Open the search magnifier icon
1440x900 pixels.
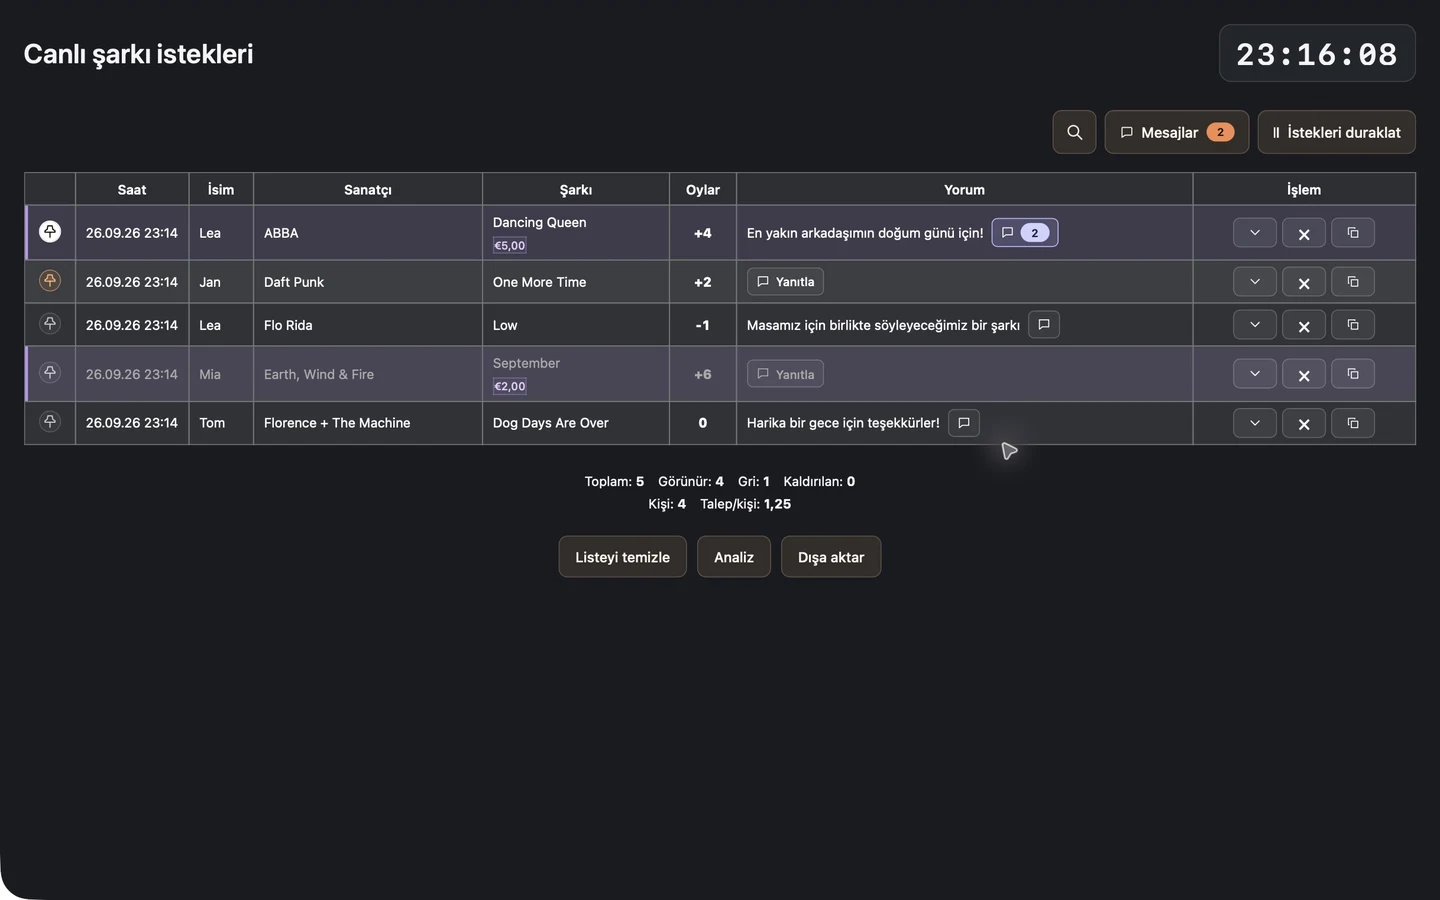(x=1074, y=132)
